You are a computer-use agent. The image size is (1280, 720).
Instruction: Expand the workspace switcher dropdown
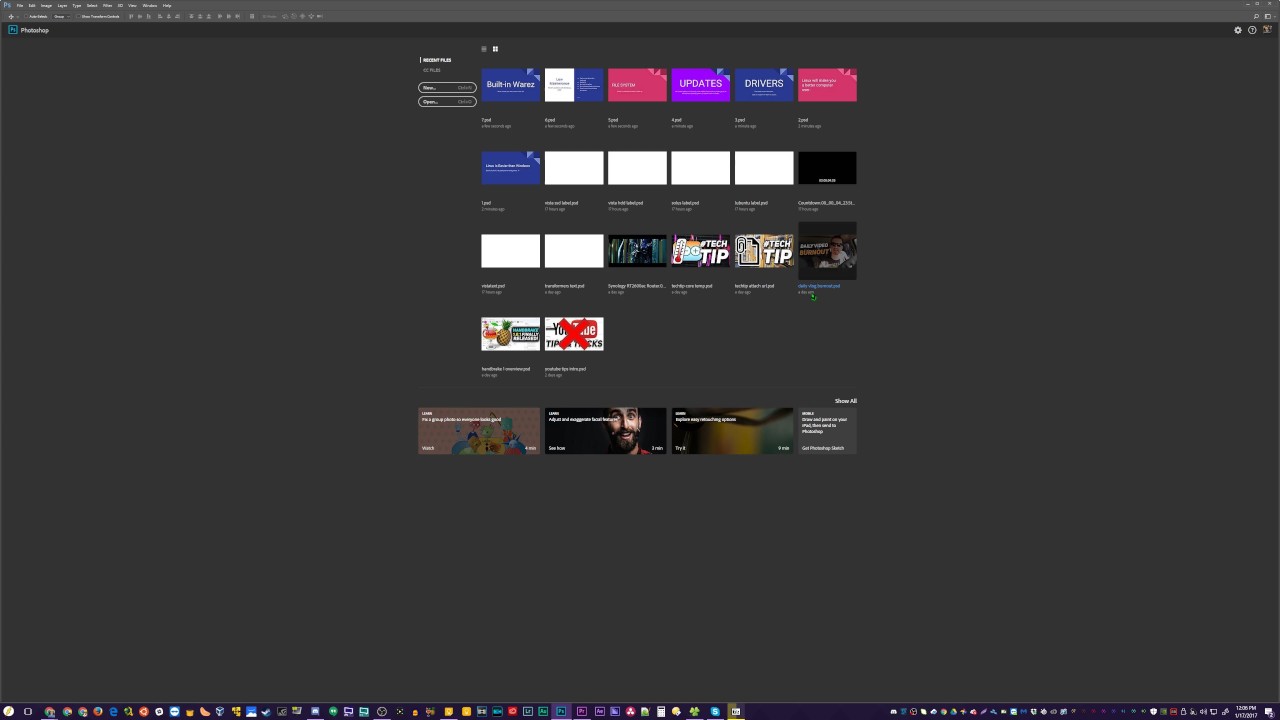(1268, 16)
